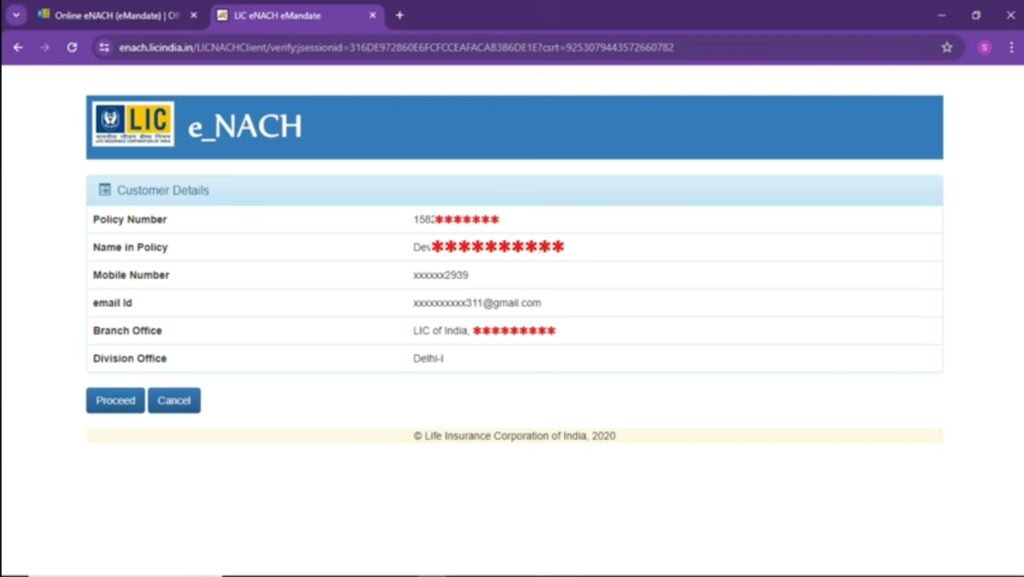Go back using browser back arrow
Viewport: 1024px width, 577px height.
tap(18, 48)
